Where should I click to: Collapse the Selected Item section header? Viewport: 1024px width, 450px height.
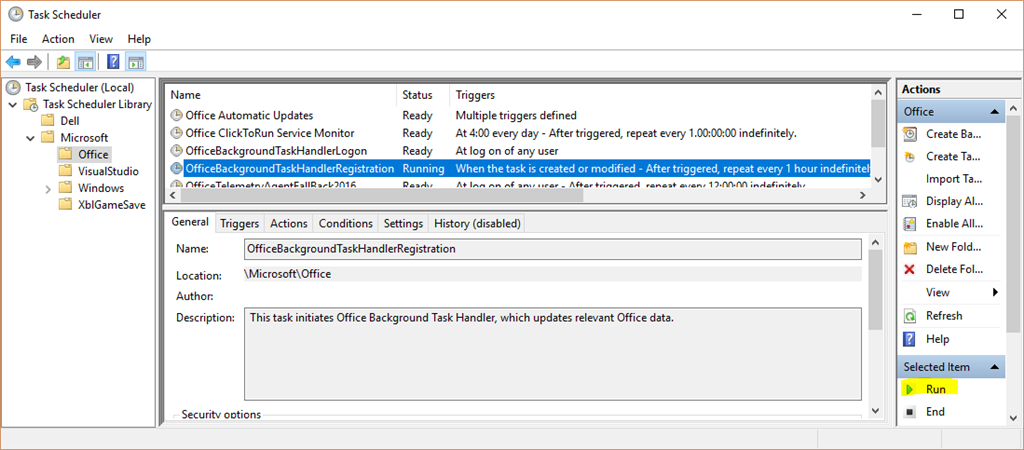[995, 367]
